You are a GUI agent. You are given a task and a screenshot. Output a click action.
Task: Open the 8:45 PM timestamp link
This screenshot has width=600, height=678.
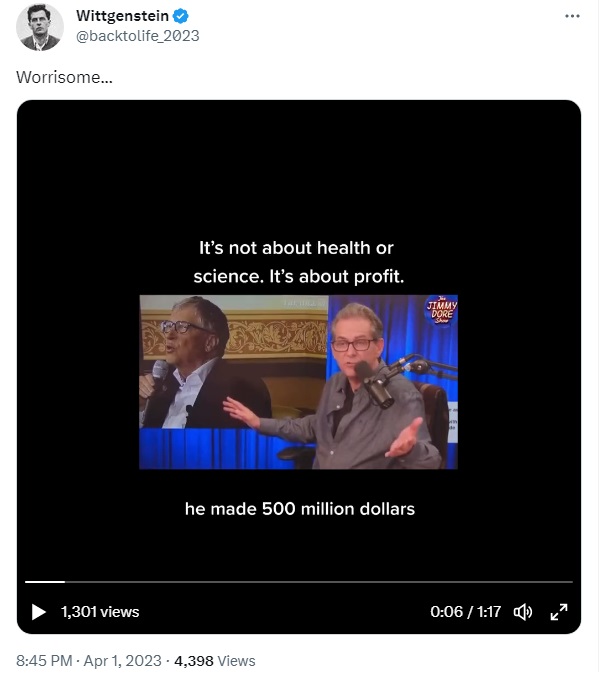[44, 661]
